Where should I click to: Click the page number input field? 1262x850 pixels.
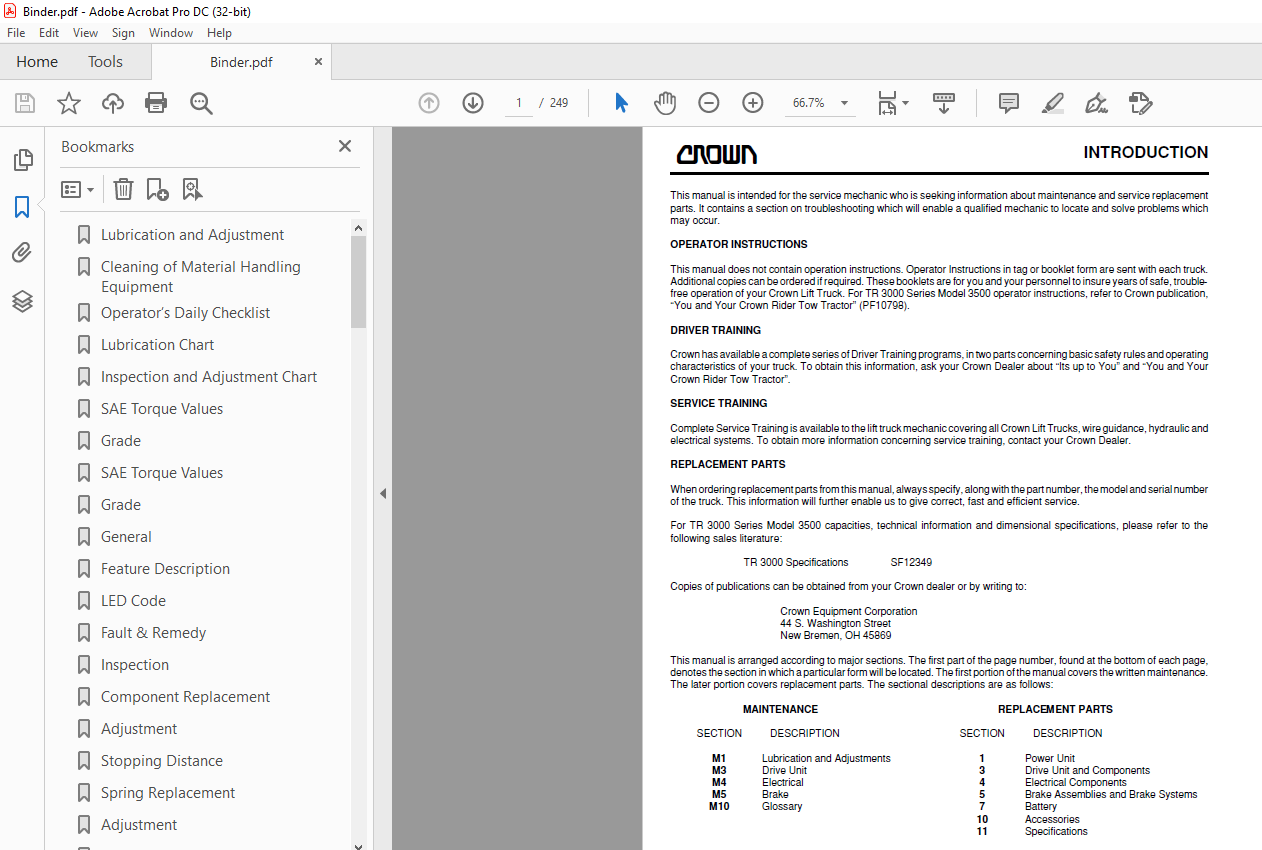click(x=519, y=103)
